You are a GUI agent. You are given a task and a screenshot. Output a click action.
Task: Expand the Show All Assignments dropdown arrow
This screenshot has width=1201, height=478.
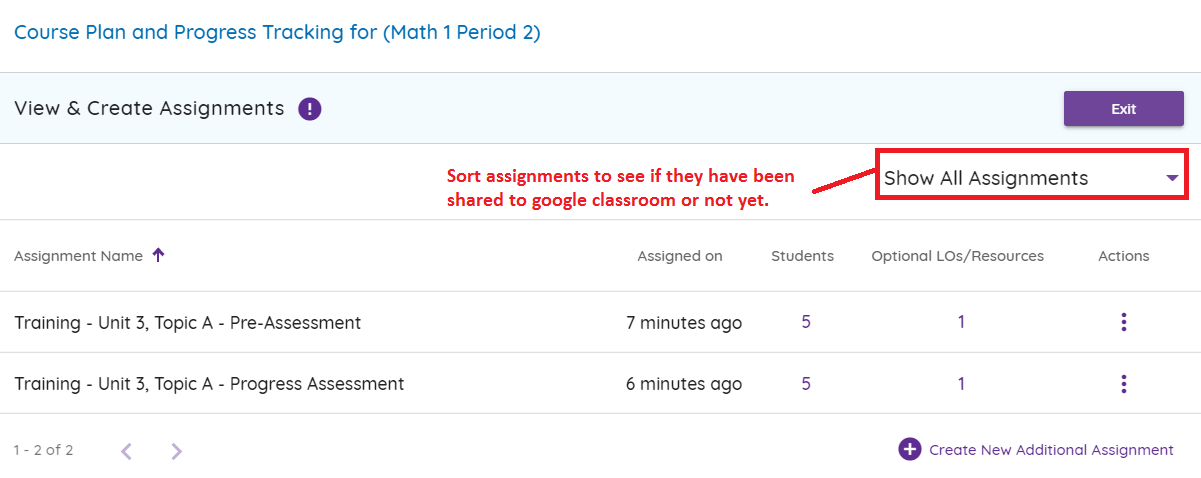pos(1172,178)
